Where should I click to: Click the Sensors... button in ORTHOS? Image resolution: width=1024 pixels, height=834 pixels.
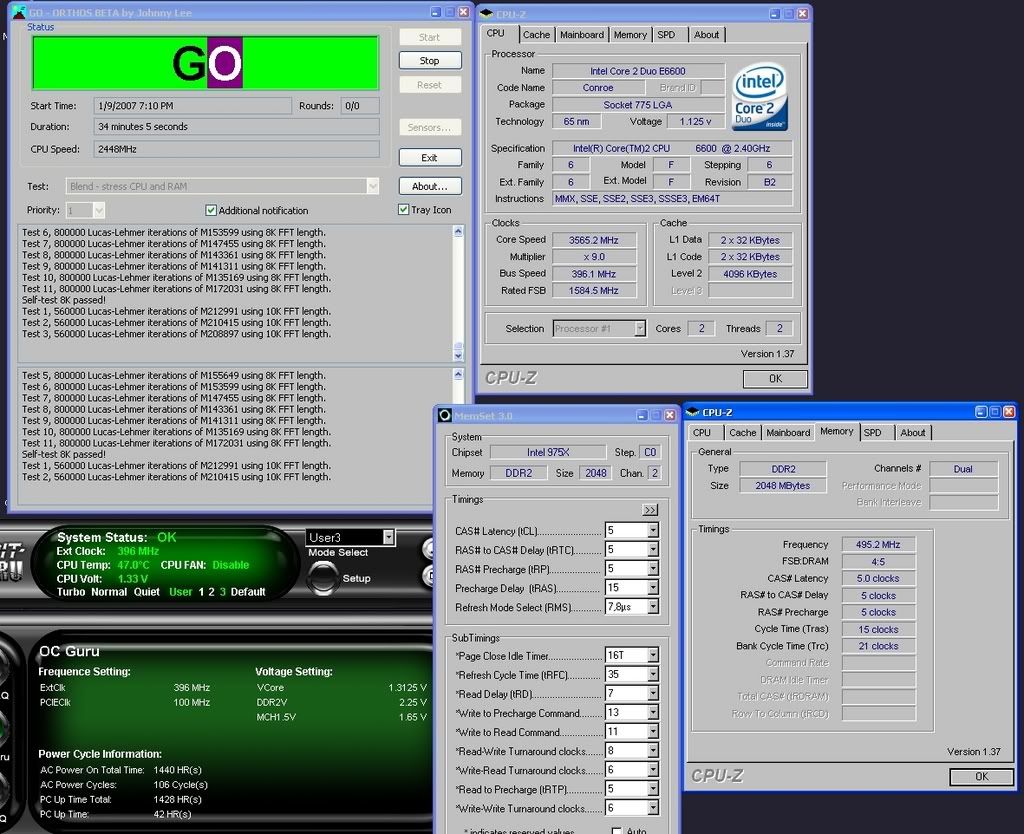(430, 127)
